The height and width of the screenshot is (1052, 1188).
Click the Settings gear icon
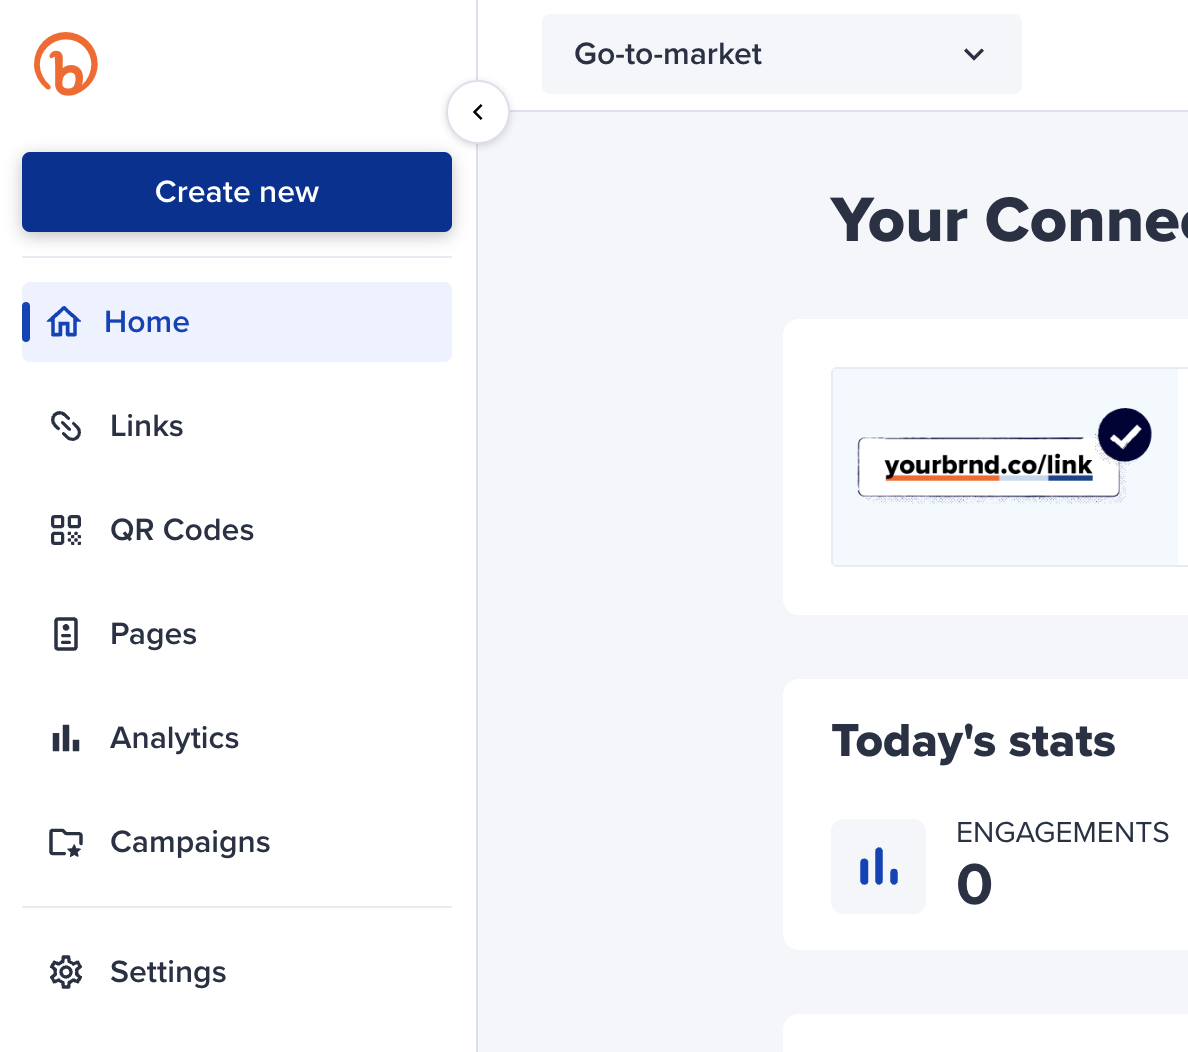[x=66, y=972]
